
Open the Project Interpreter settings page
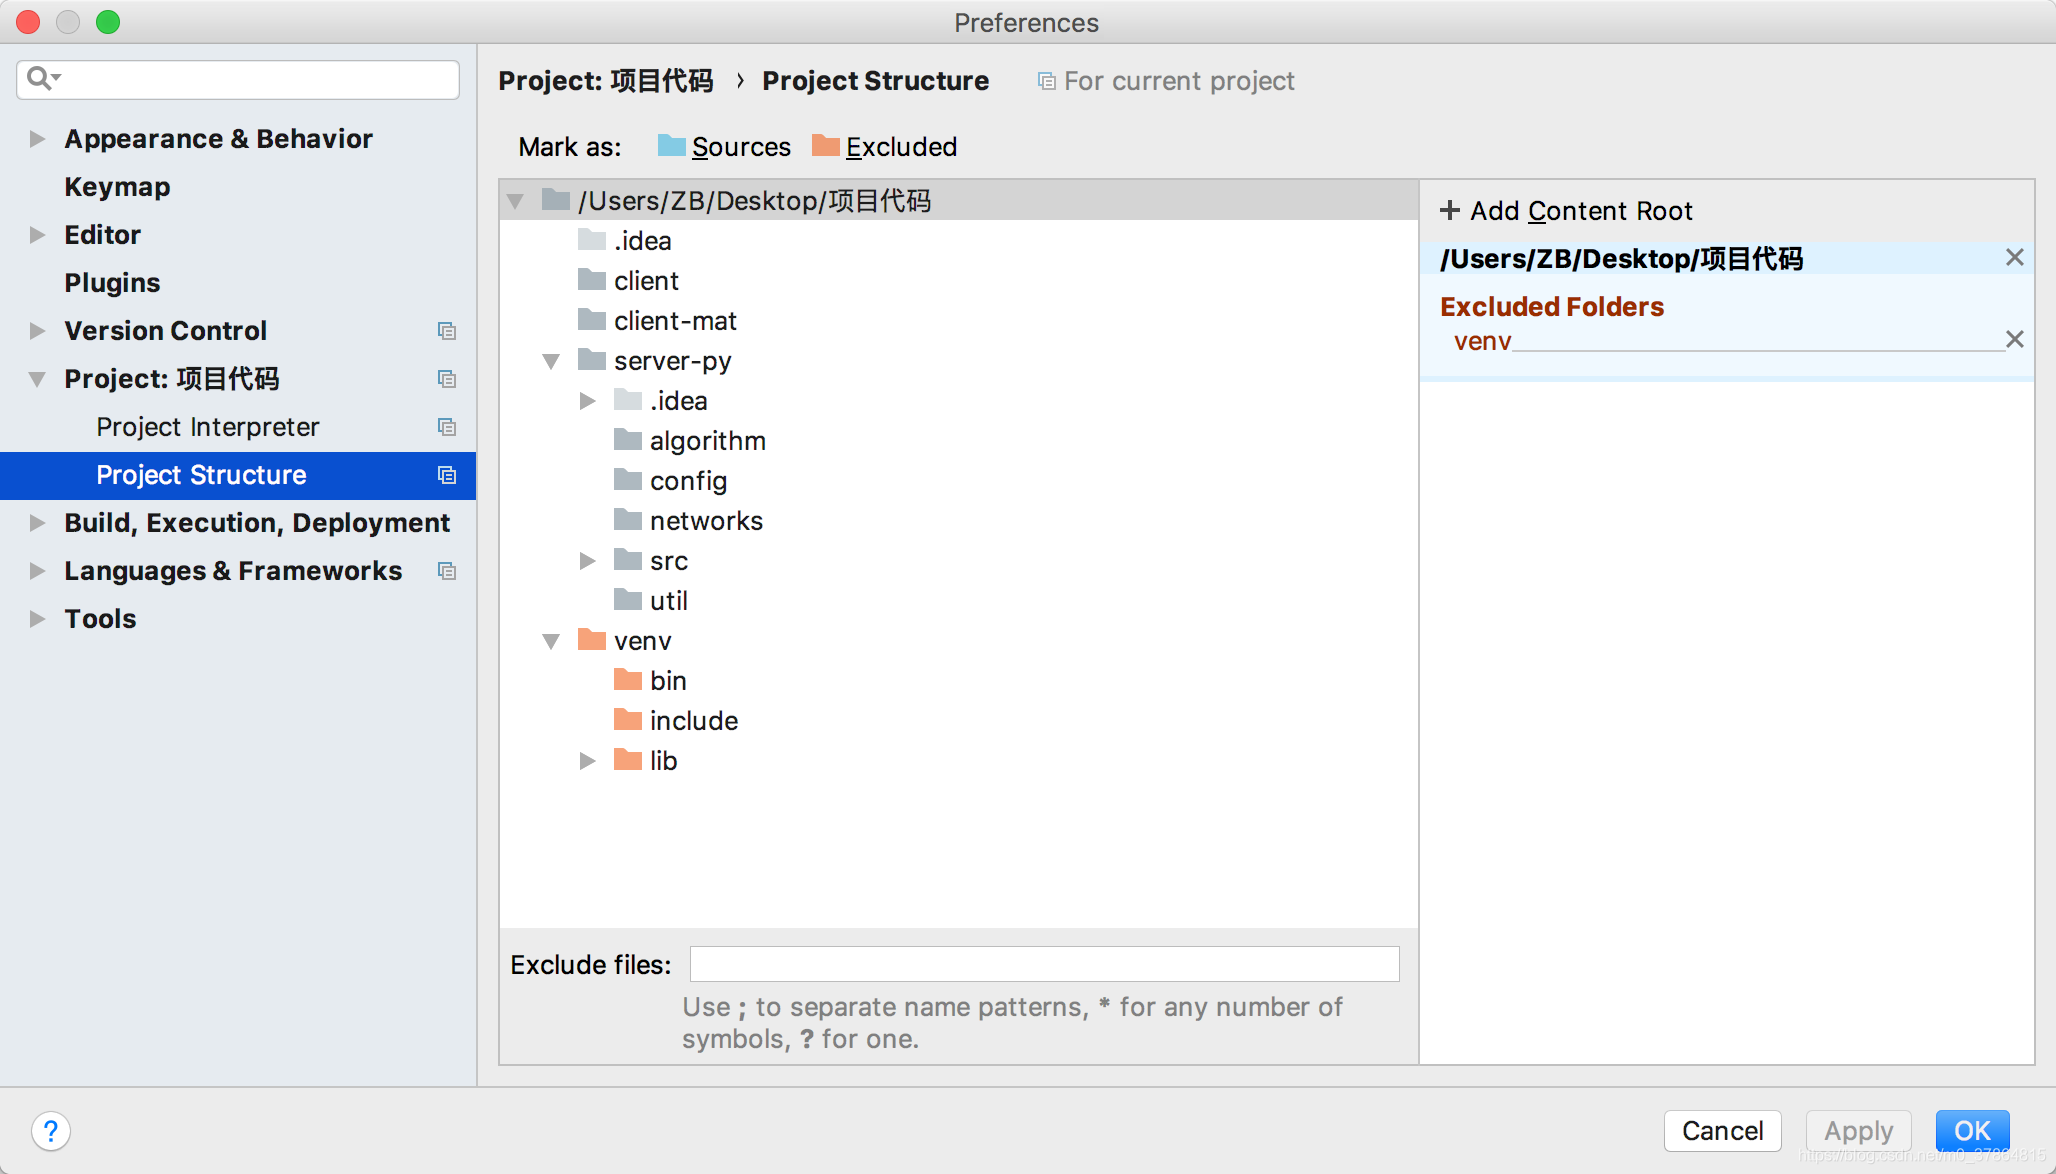[x=207, y=427]
